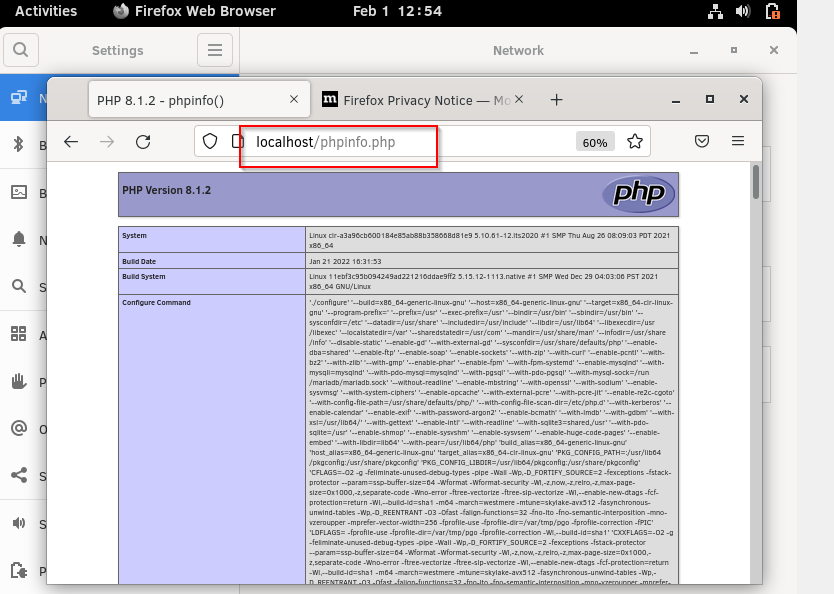The height and width of the screenshot is (594, 834).
Task: Close the Settings Network window
Action: coord(774,50)
